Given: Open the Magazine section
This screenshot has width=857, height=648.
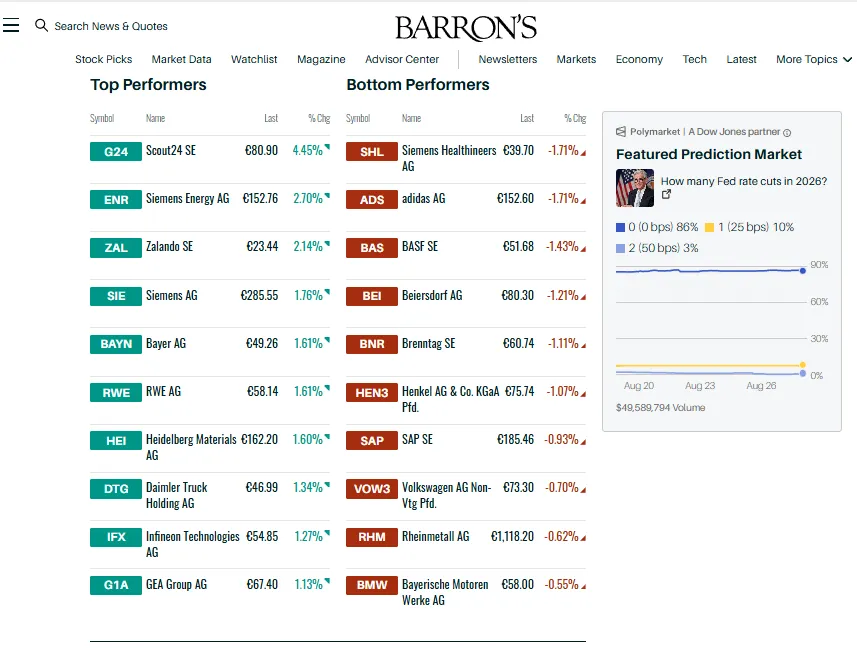Looking at the screenshot, I should click(x=321, y=59).
